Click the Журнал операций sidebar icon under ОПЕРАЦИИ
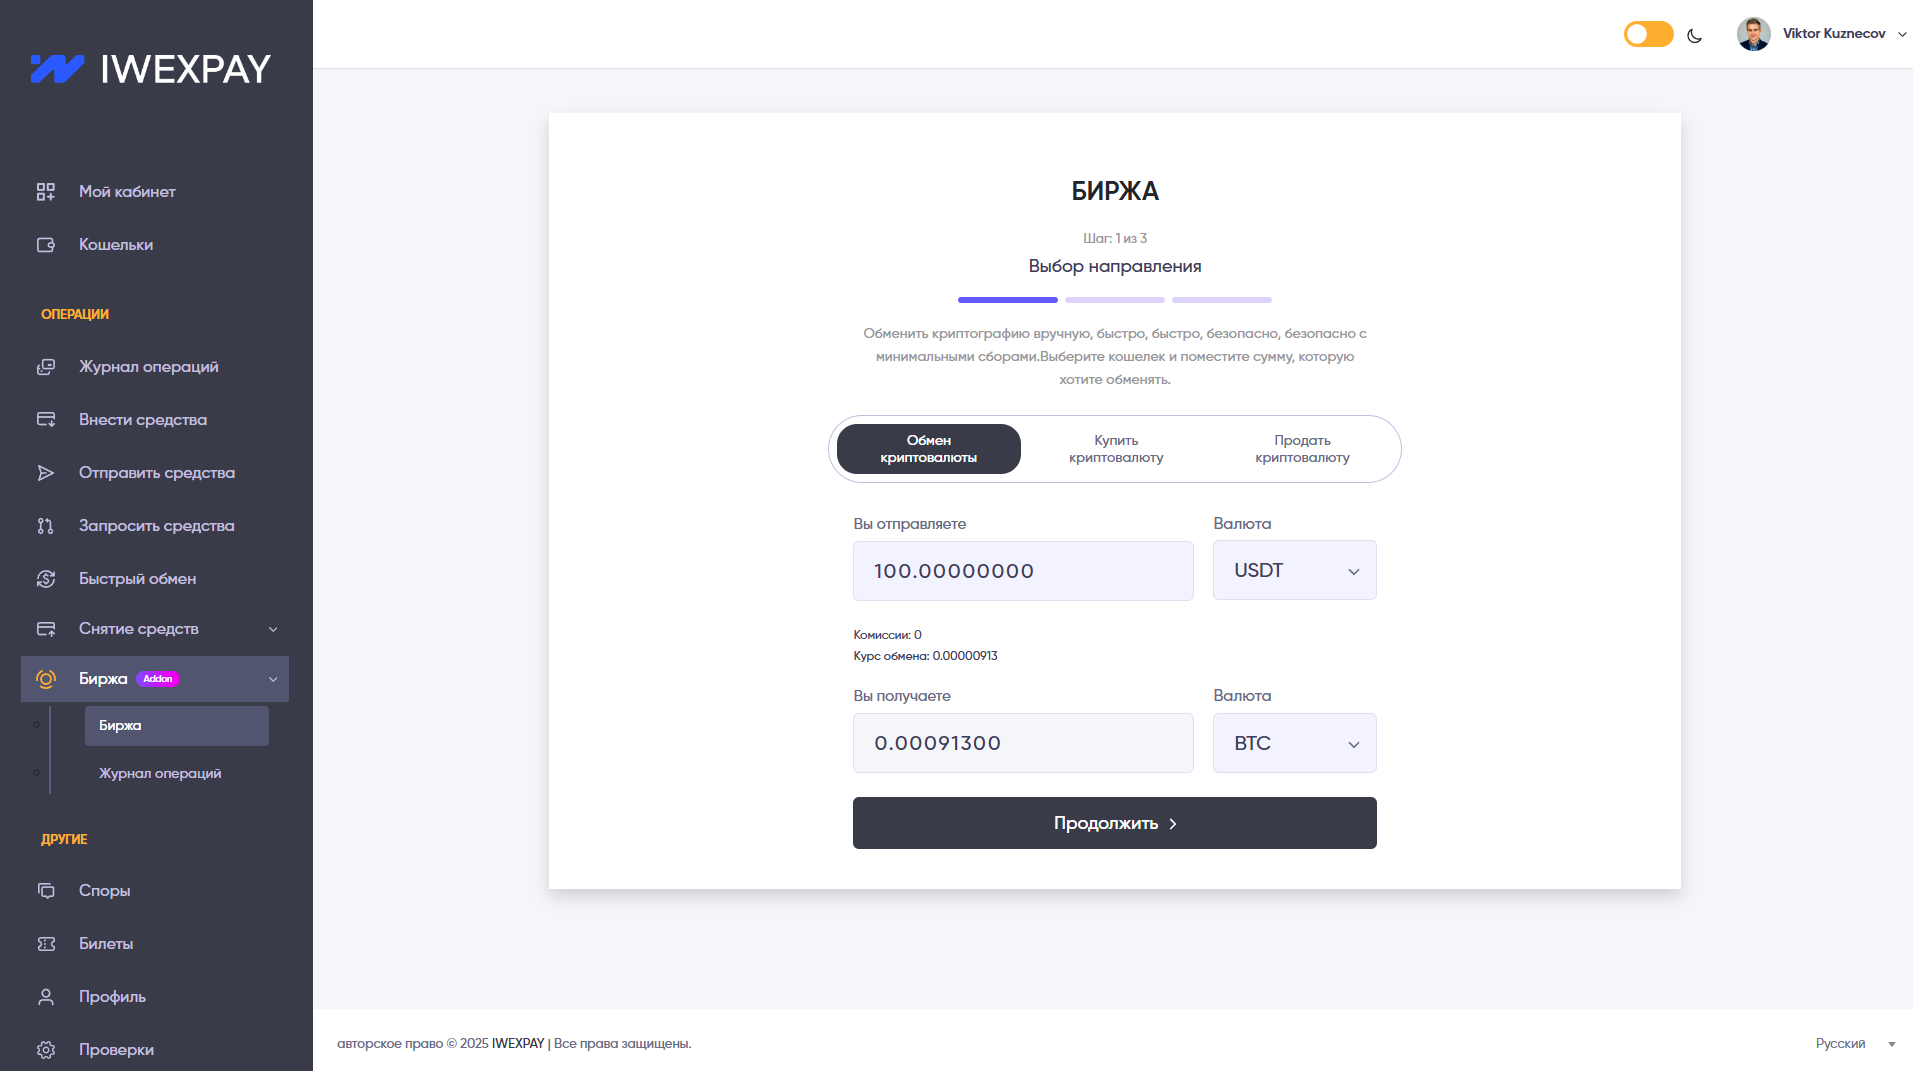The image size is (1913, 1071). (46, 367)
